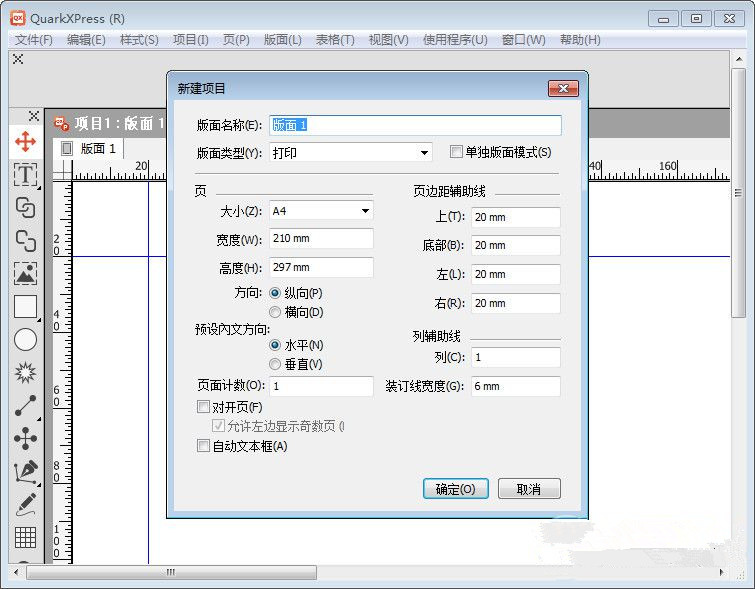Close the top measurement bar
Viewport: 755px width, 589px height.
[18, 59]
